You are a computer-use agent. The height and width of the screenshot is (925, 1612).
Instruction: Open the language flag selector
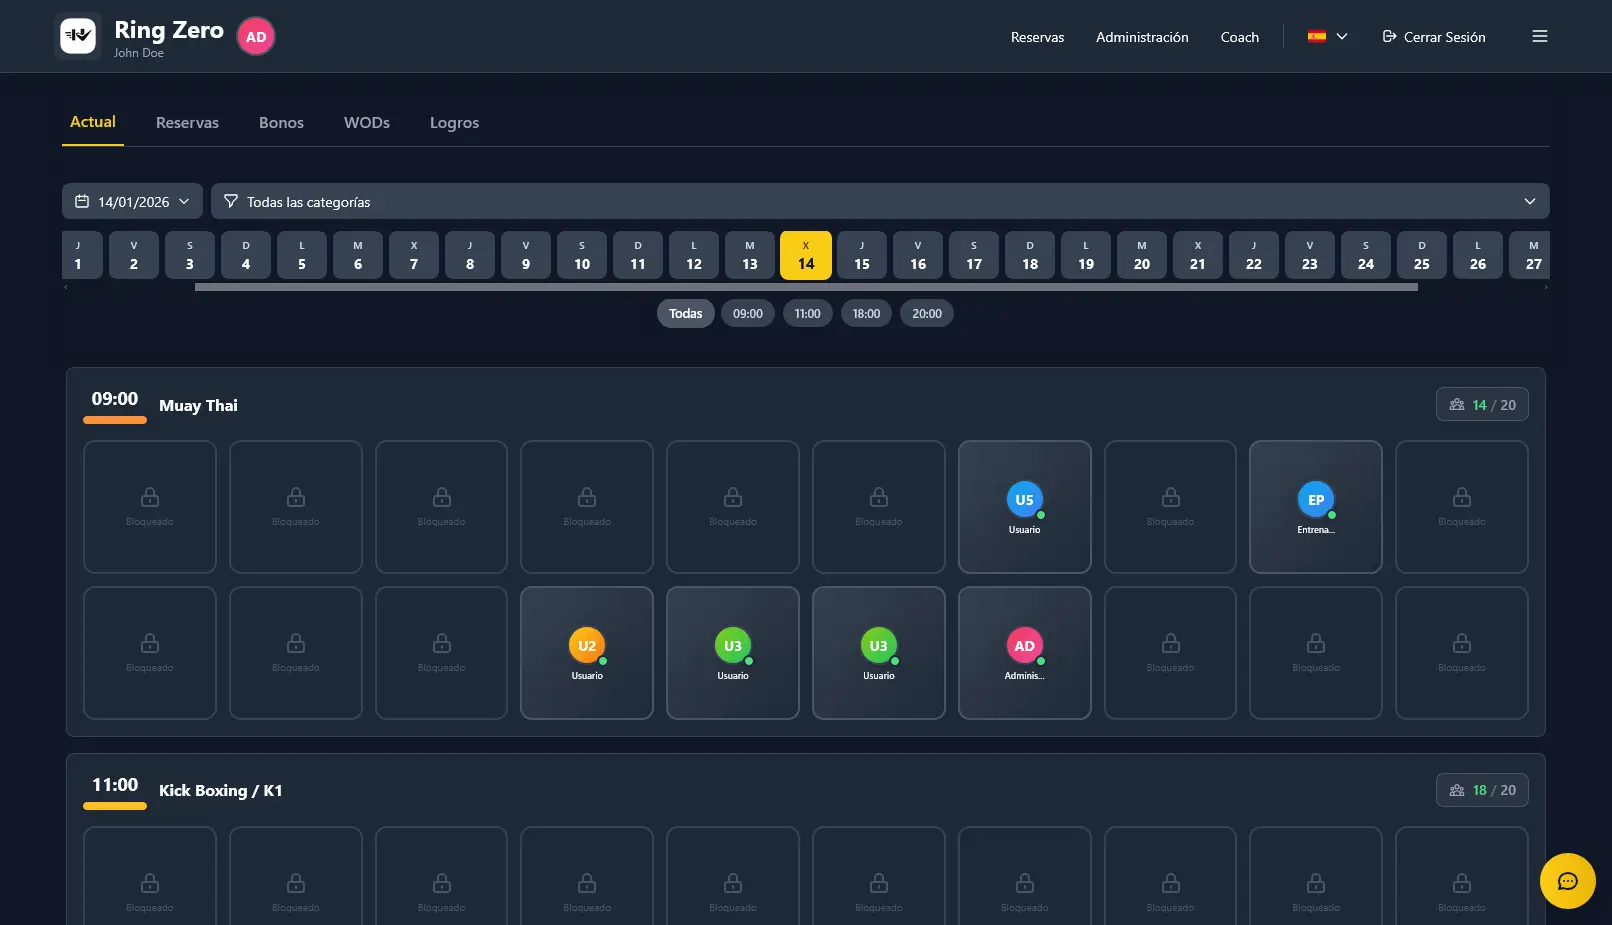pos(1327,37)
